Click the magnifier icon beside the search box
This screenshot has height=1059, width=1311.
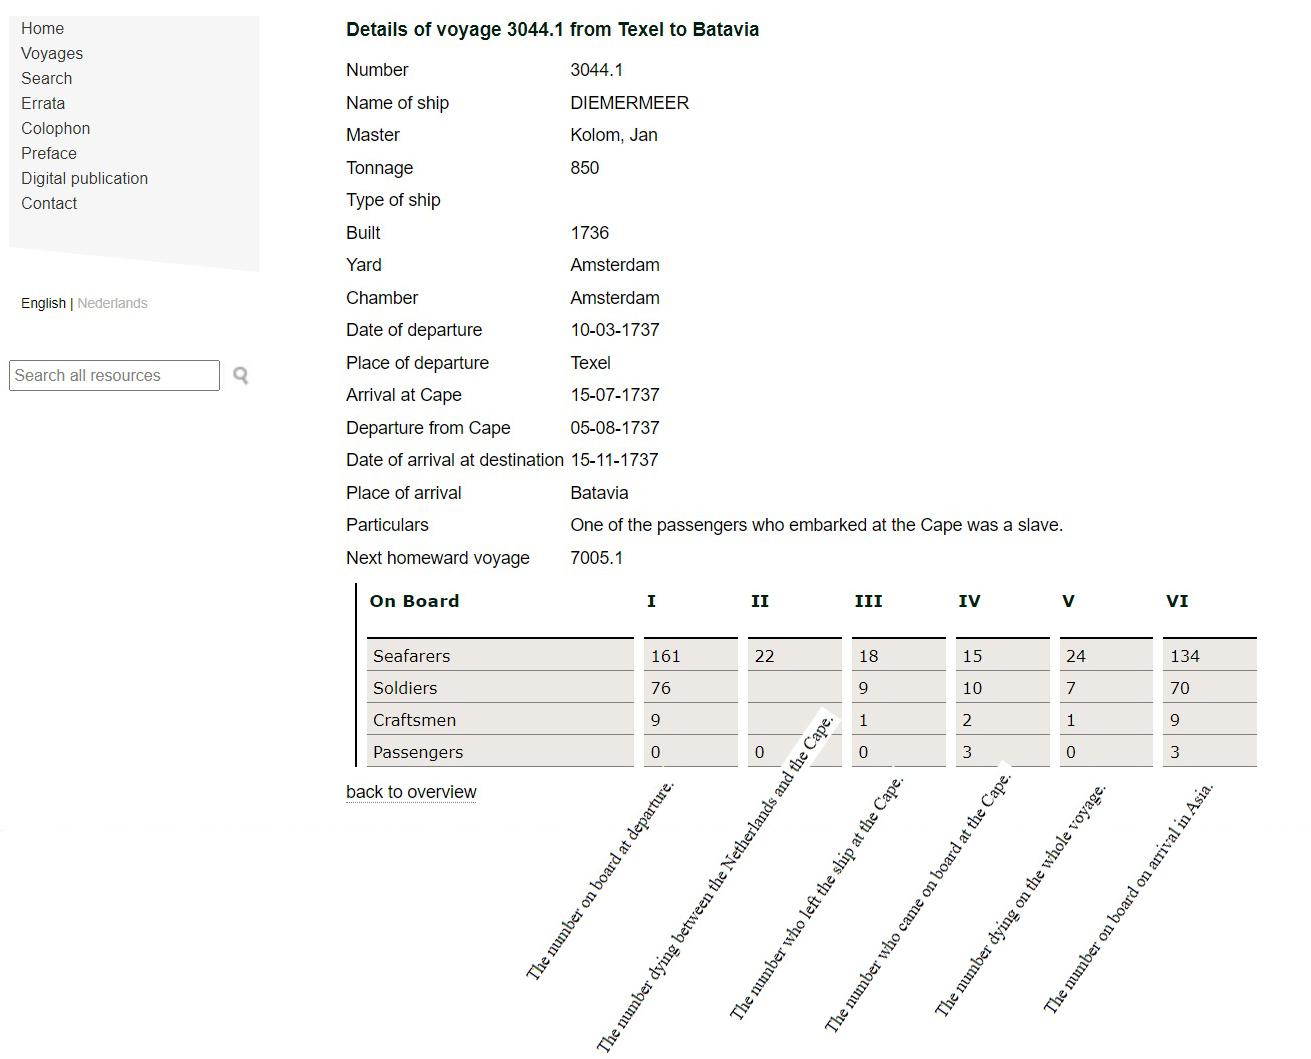pyautogui.click(x=240, y=375)
